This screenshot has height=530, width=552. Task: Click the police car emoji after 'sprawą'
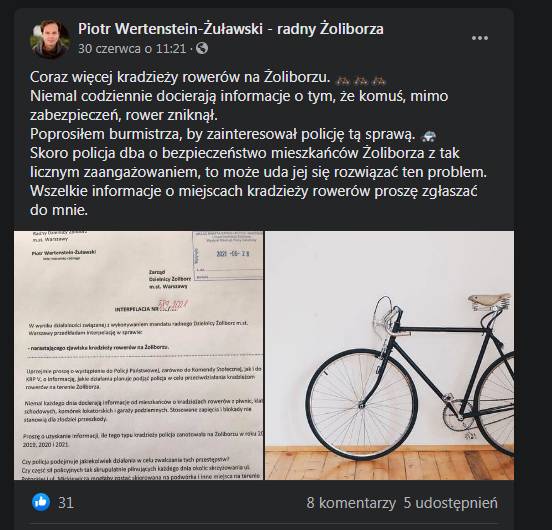tap(428, 135)
